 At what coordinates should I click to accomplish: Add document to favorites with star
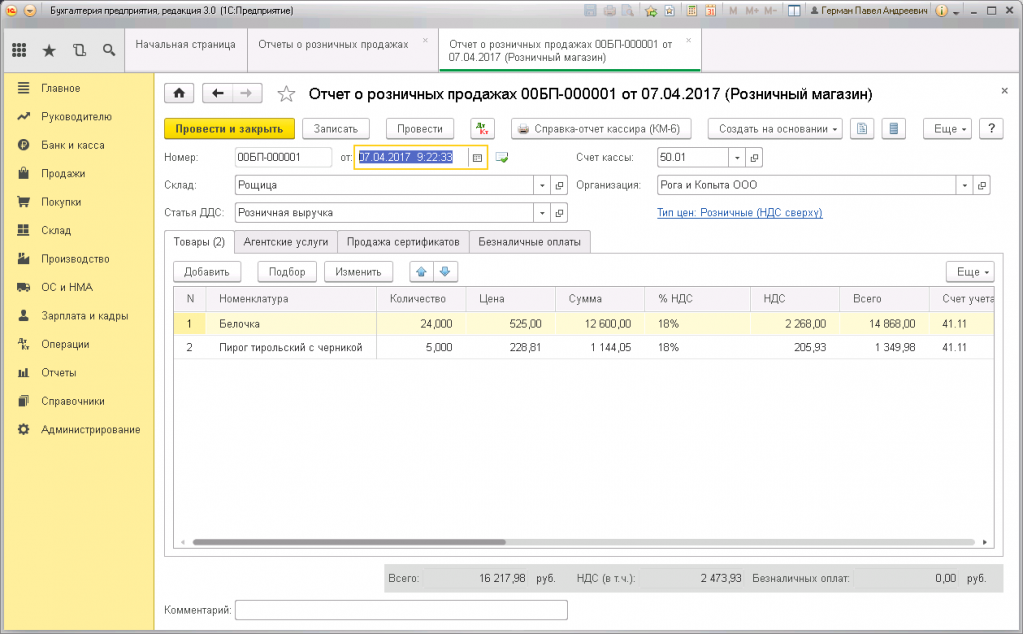[286, 94]
